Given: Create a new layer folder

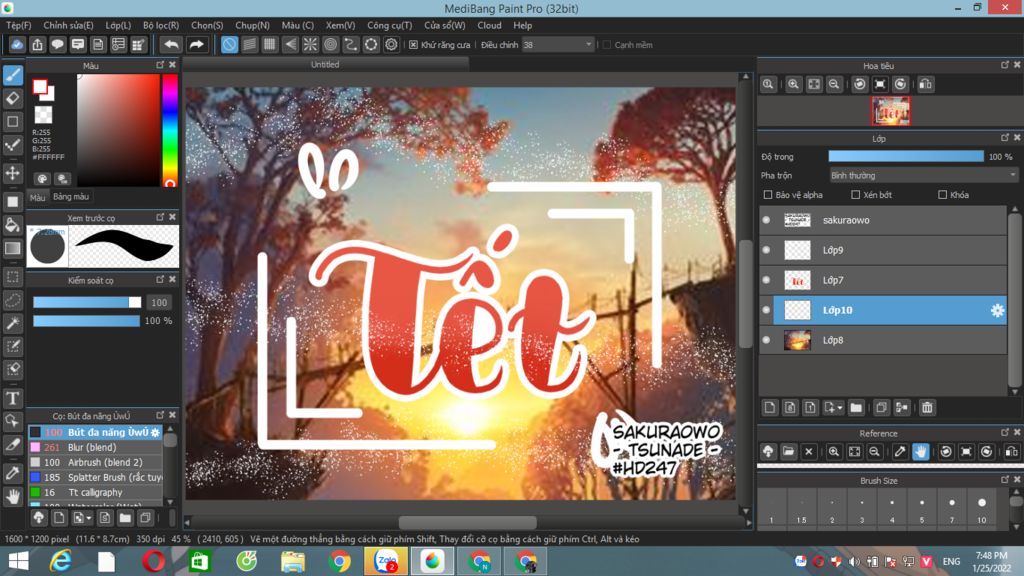Looking at the screenshot, I should [856, 408].
